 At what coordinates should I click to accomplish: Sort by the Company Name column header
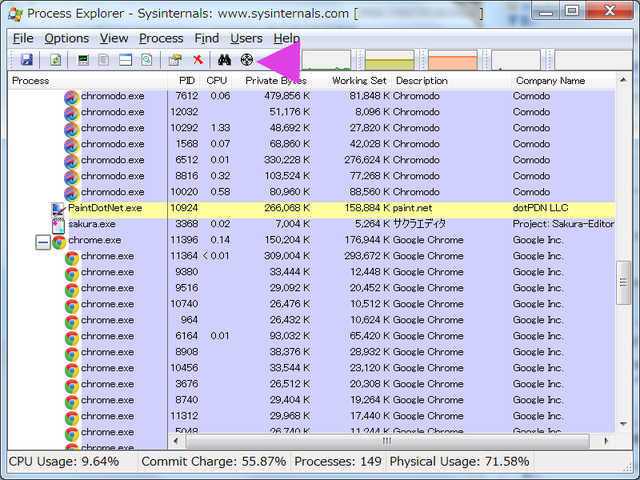pos(563,81)
